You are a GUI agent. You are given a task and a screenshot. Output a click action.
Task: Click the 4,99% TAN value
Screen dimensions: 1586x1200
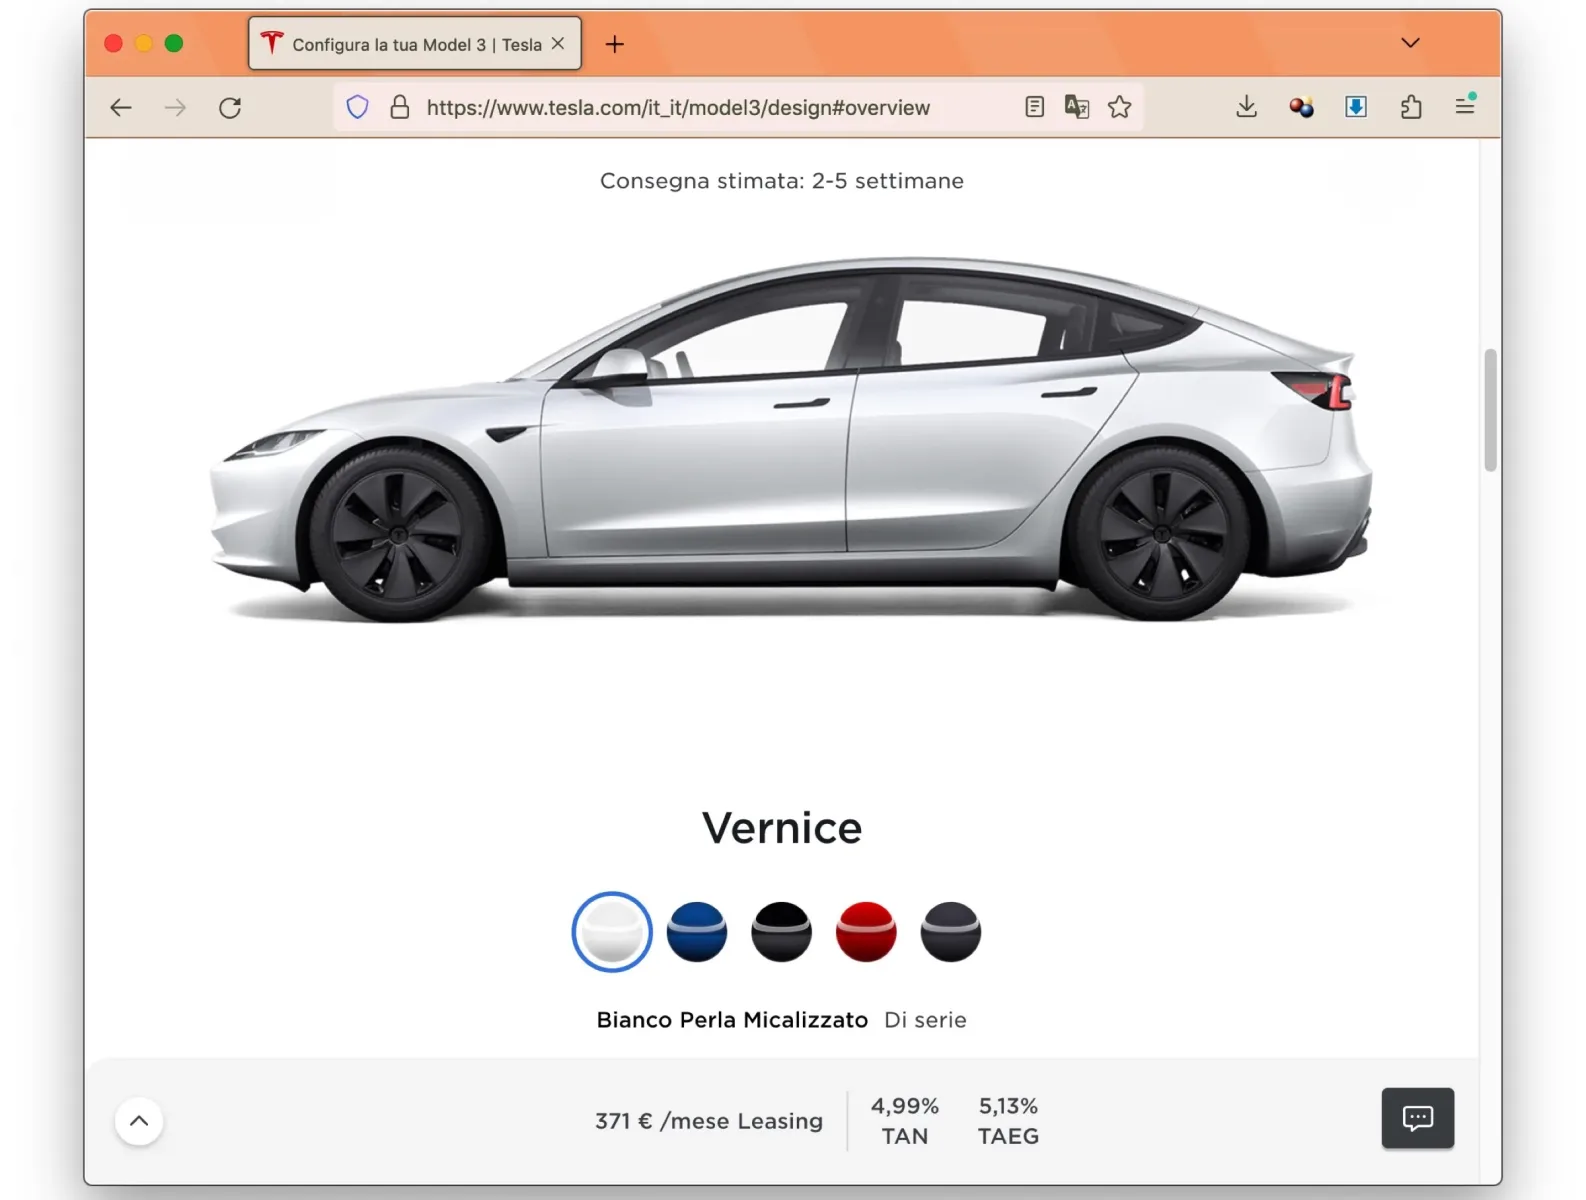pyautogui.click(x=905, y=1121)
